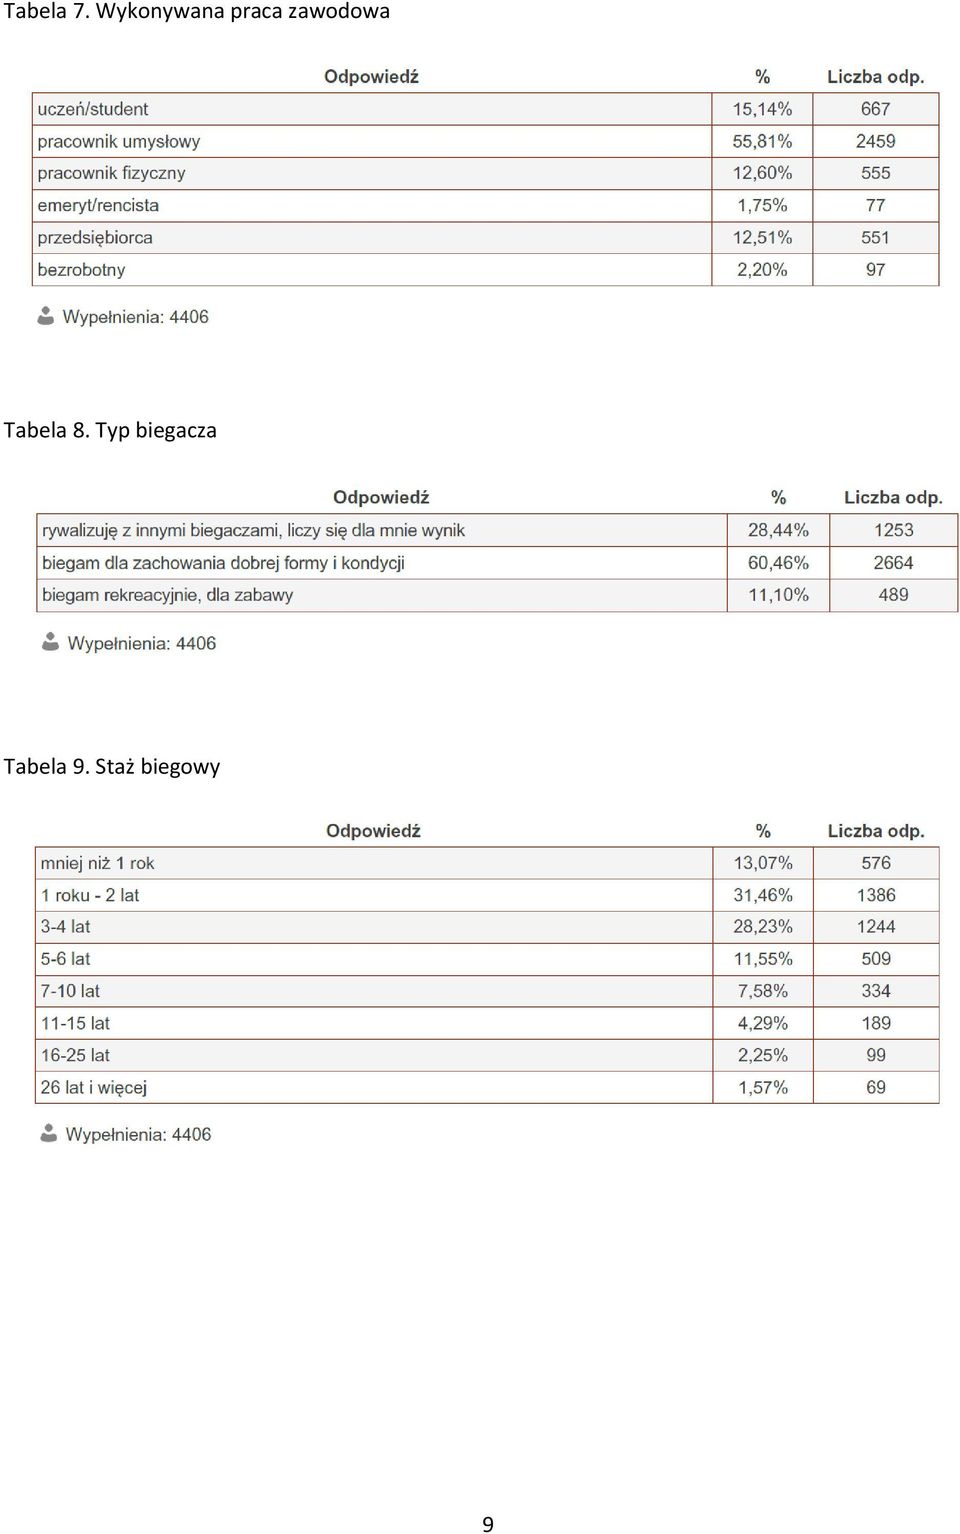This screenshot has width=960, height=1534.
Task: Click the person icon under Tabela 9
Action: point(48,1133)
